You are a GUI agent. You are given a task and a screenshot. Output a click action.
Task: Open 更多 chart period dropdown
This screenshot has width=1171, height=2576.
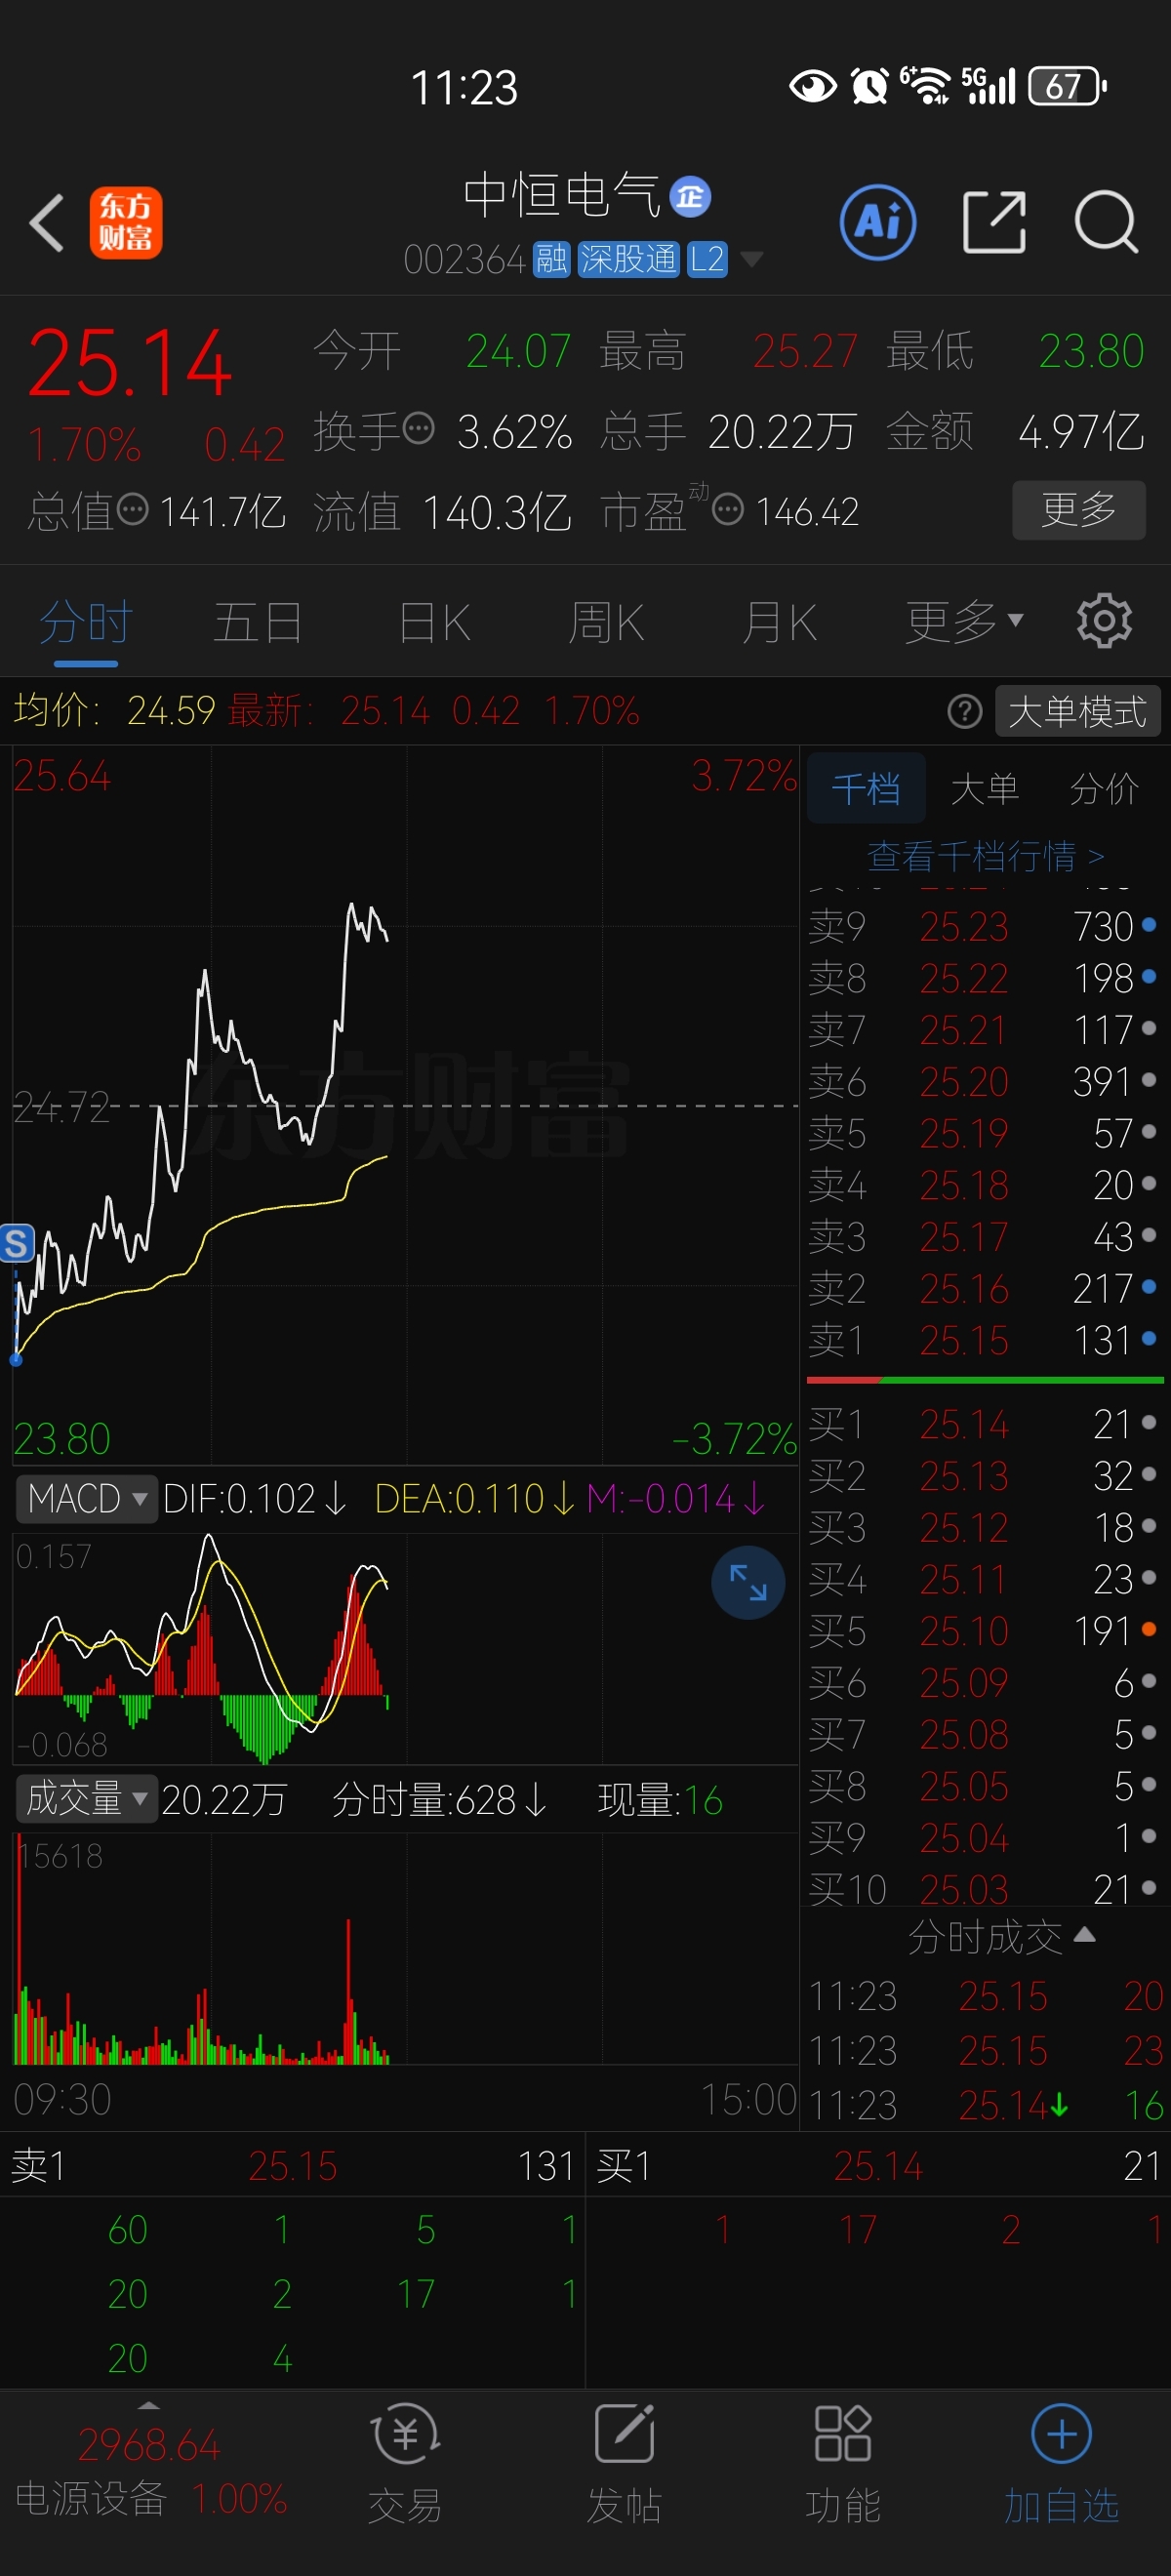click(964, 622)
